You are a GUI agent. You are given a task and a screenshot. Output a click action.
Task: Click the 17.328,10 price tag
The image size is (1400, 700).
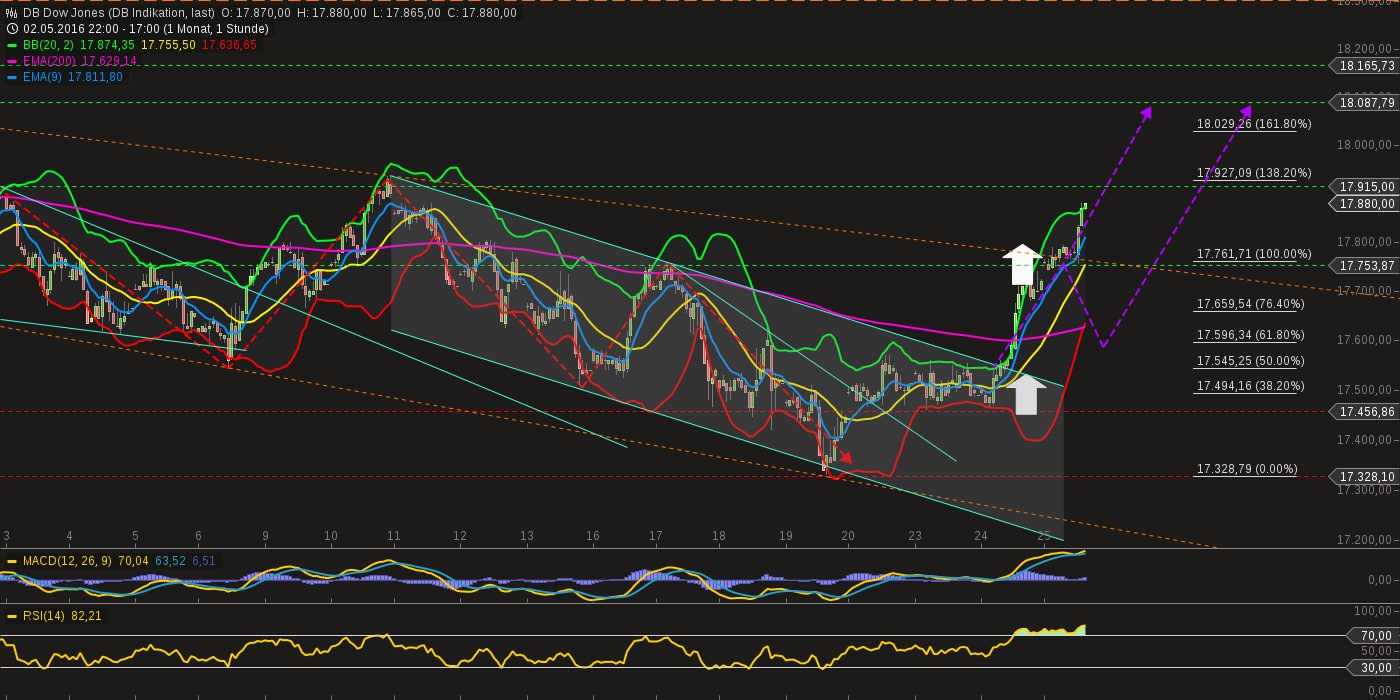coord(1366,477)
